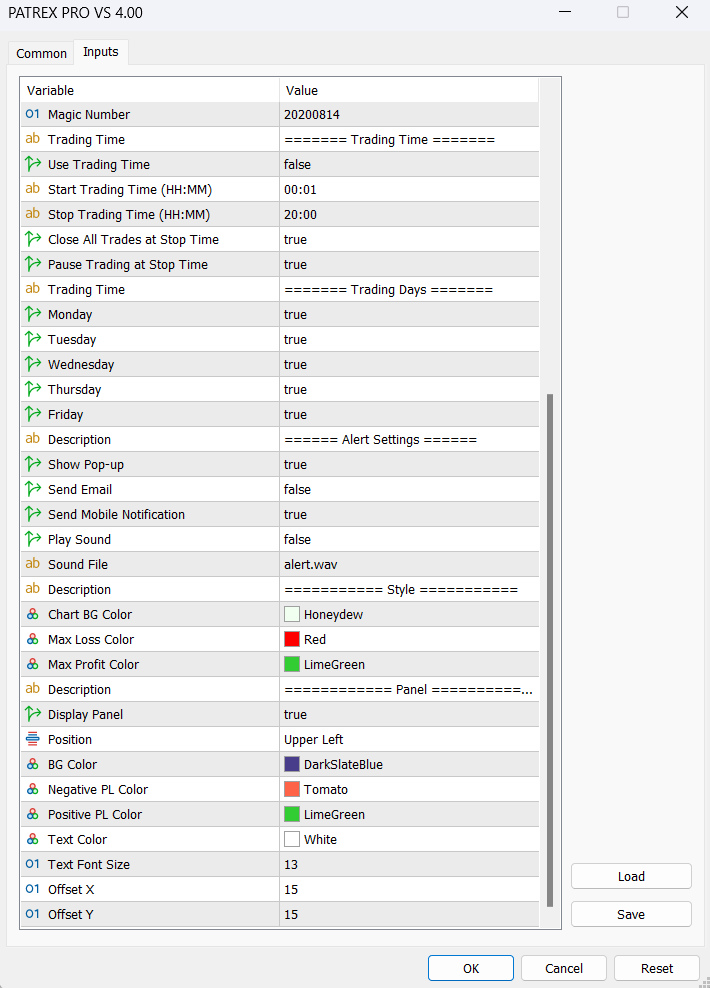Image resolution: width=710 pixels, height=988 pixels.
Task: Click the boolean icon beside Display Panel
Action: 33,714
